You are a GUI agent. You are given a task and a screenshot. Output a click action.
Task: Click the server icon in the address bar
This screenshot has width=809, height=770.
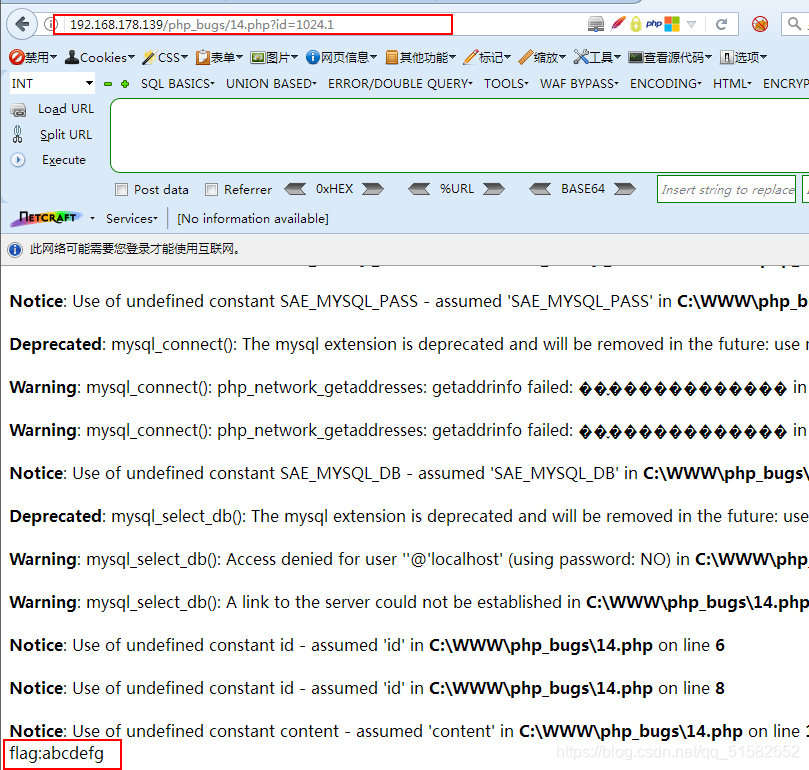coord(596,24)
